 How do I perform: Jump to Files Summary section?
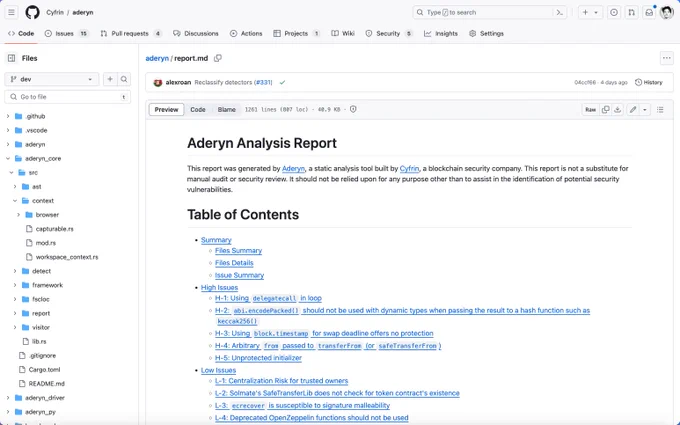239,251
